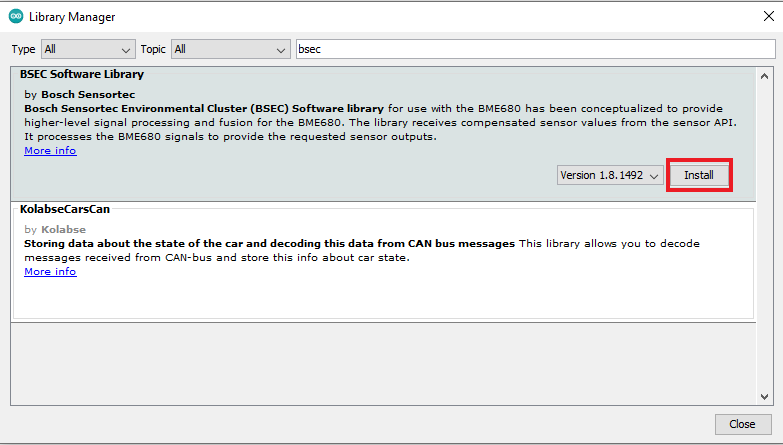
Task: Click the Close button at bottom
Action: pyautogui.click(x=742, y=424)
